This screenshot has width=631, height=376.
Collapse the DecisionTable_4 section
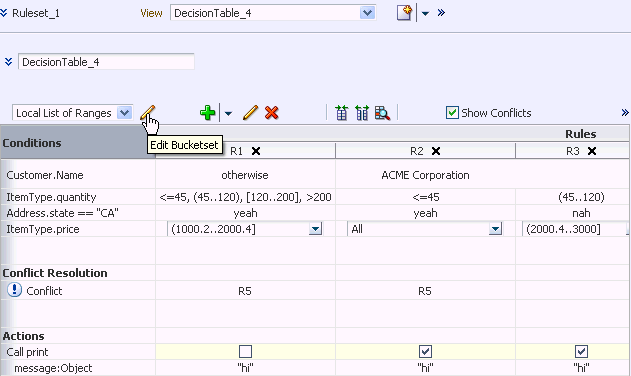tap(8, 62)
